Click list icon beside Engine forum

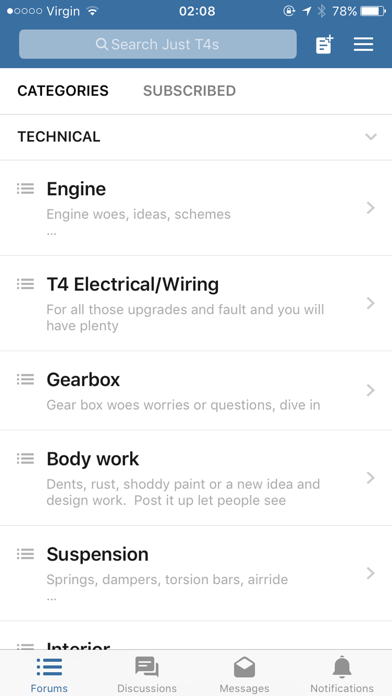[x=25, y=189]
